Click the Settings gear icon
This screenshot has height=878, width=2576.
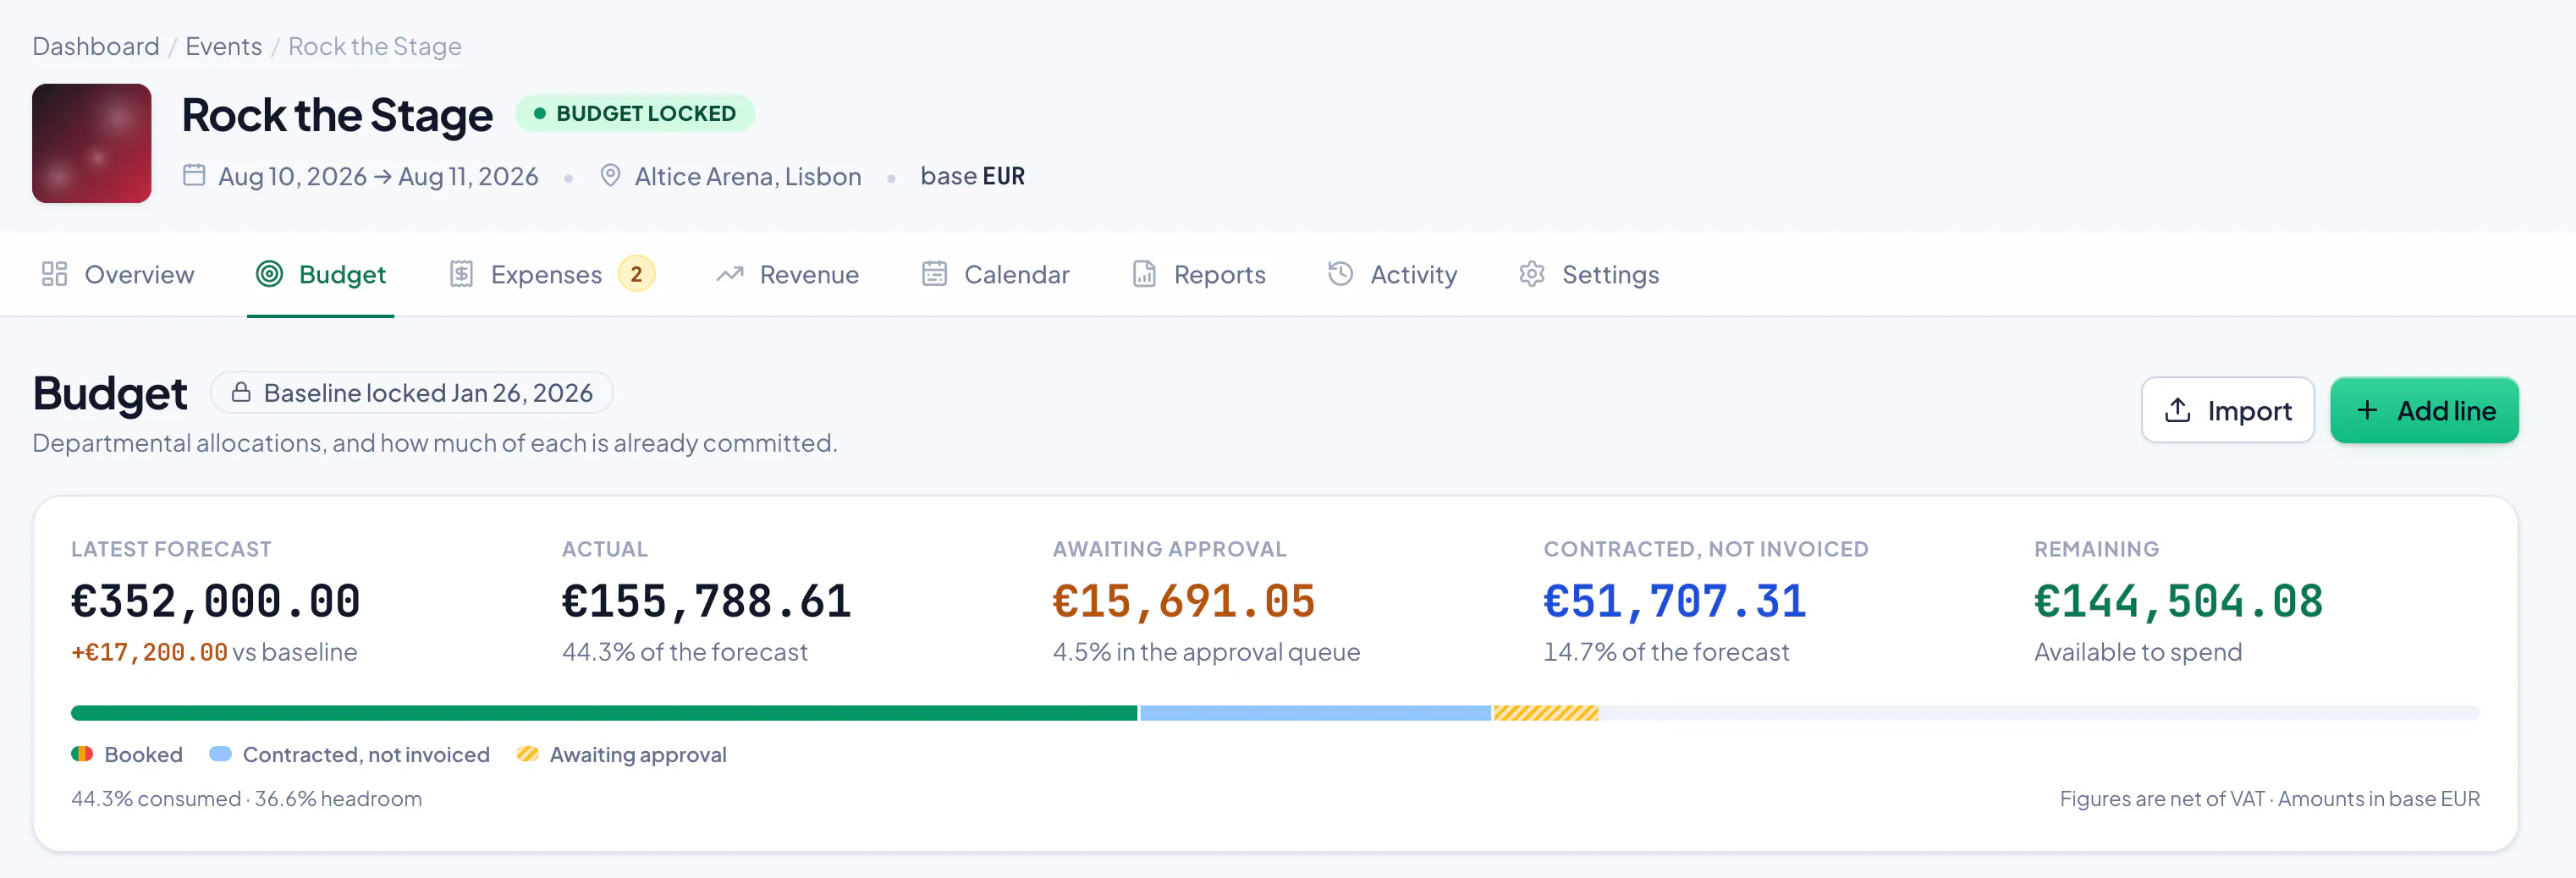(1532, 274)
